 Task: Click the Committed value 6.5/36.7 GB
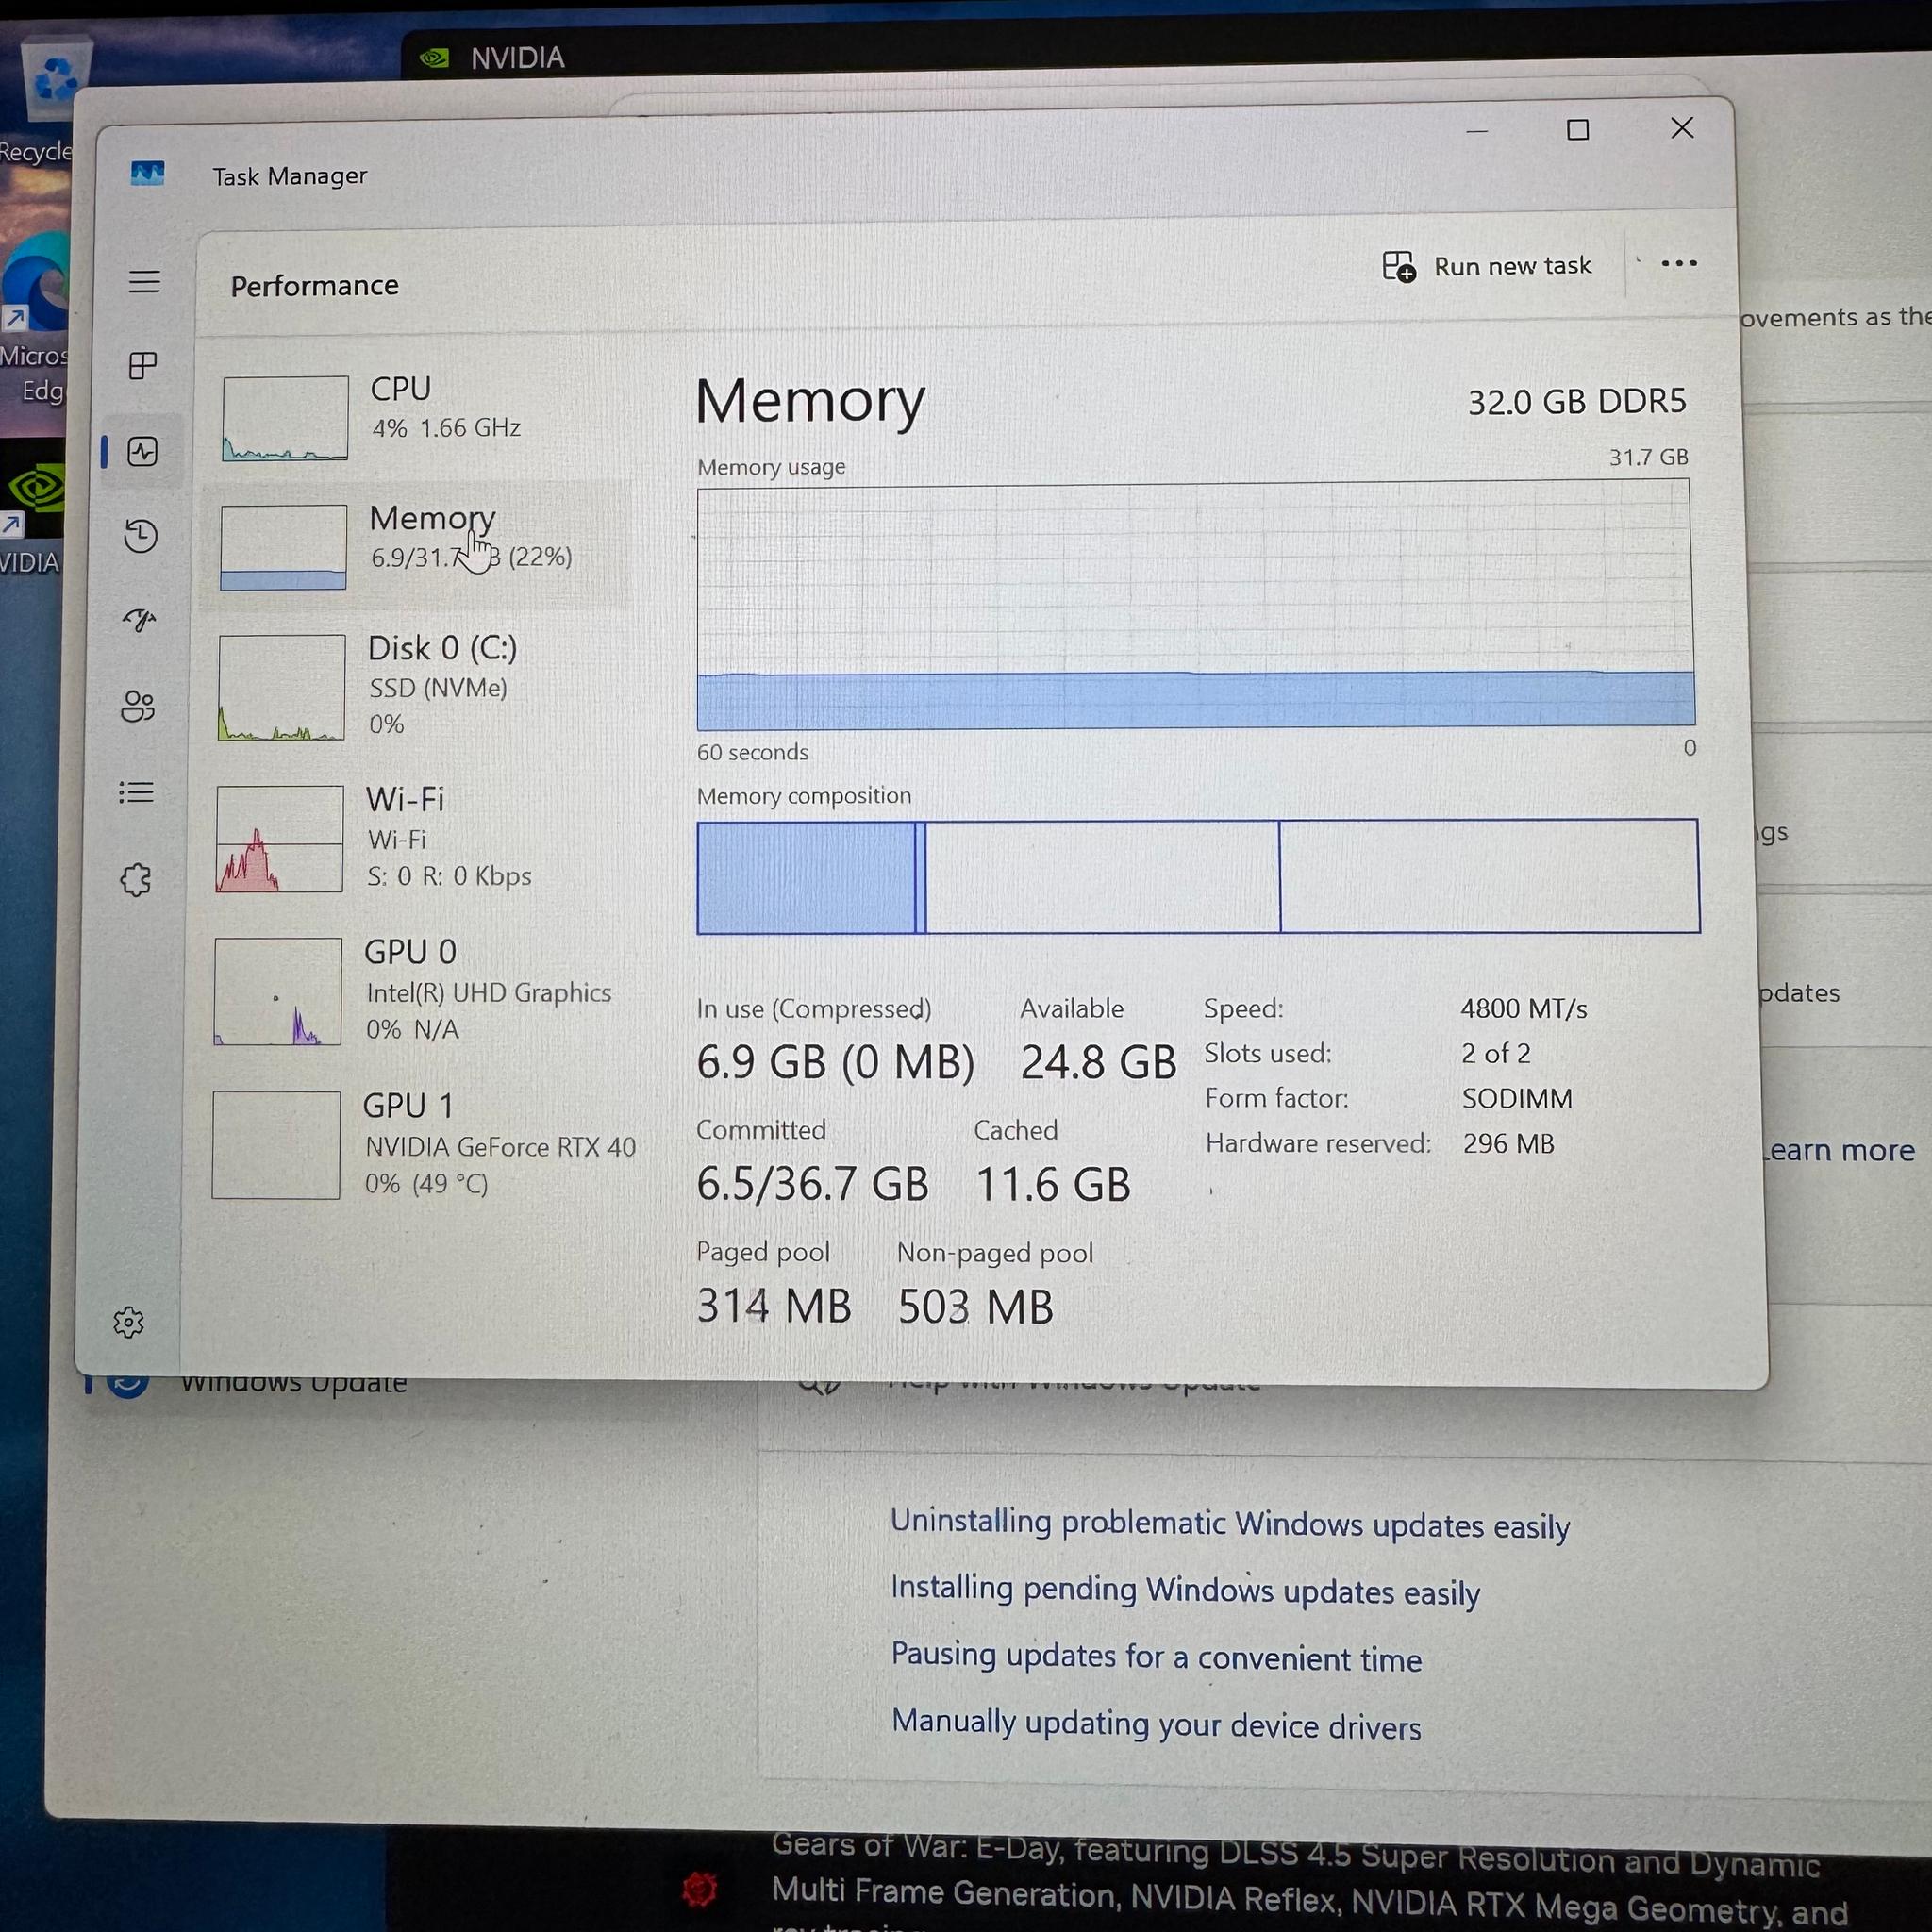click(x=812, y=1184)
